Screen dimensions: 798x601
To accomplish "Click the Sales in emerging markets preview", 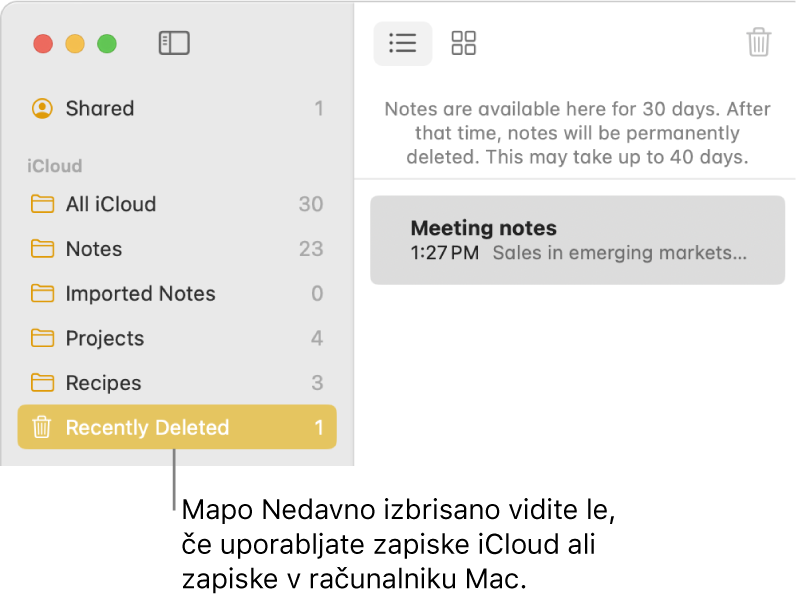I will click(x=619, y=253).
